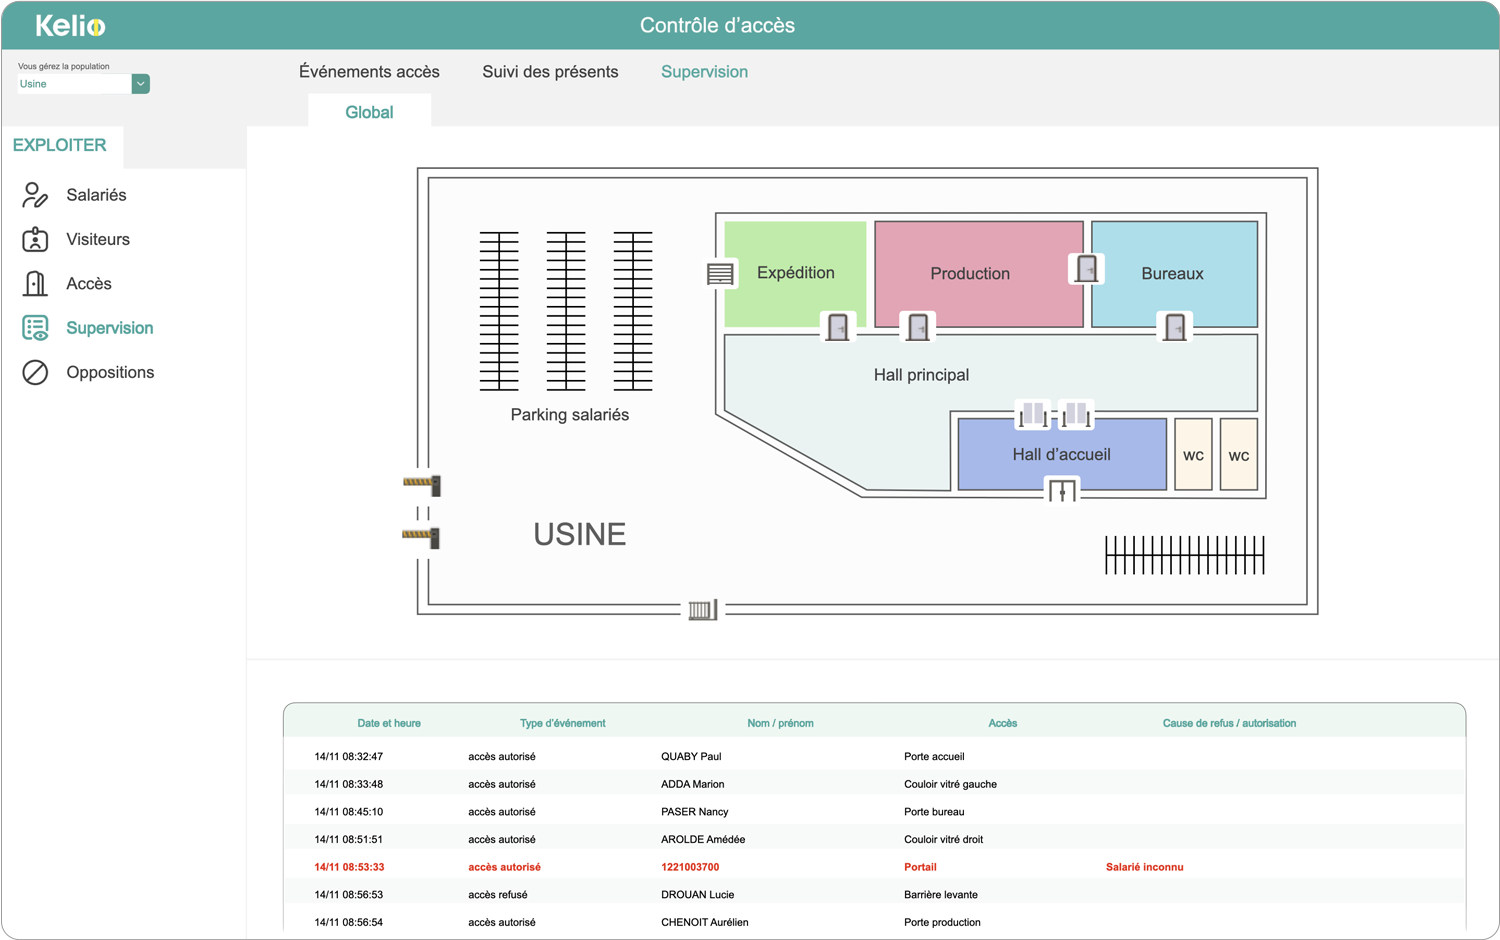Open the Suivi des présents tab

pyautogui.click(x=550, y=72)
